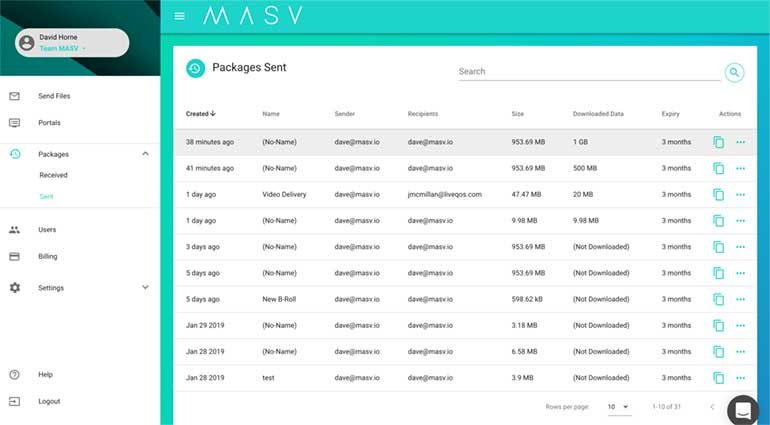This screenshot has height=425, width=770.
Task: Open Portals in the sidebar
Action: [x=48, y=123]
